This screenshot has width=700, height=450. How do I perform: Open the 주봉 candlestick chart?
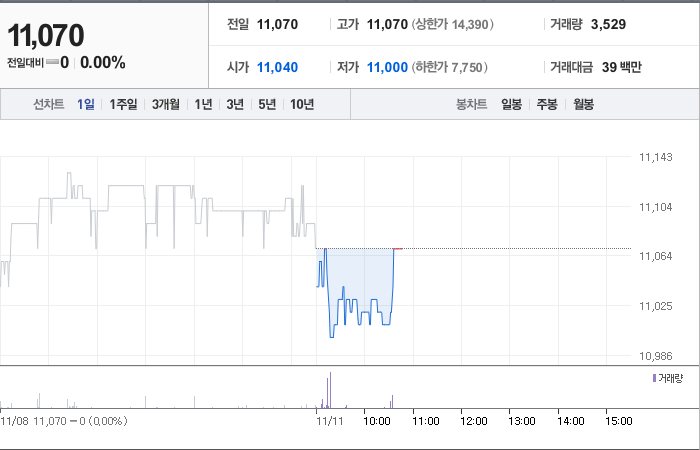(547, 104)
